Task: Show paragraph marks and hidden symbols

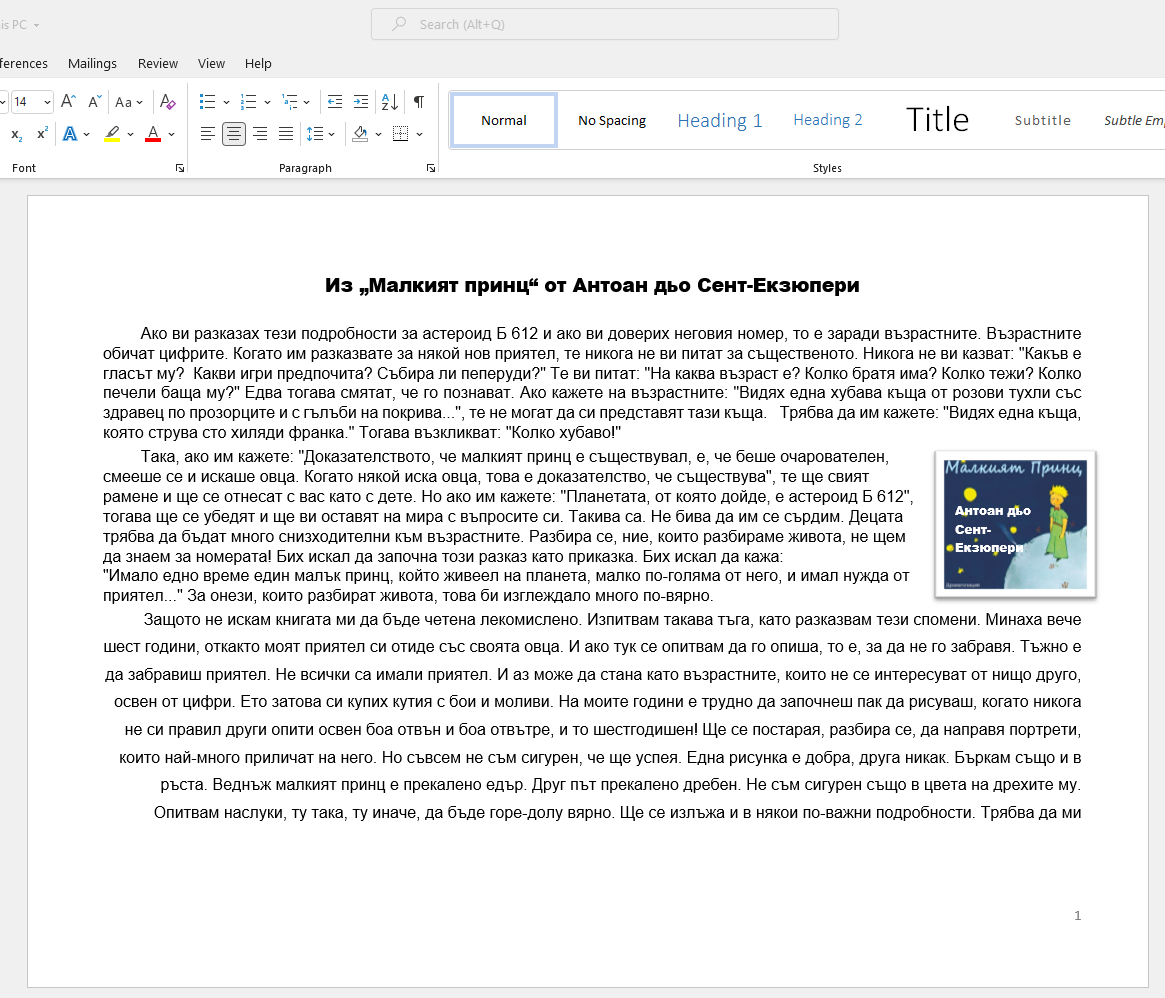Action: click(419, 102)
